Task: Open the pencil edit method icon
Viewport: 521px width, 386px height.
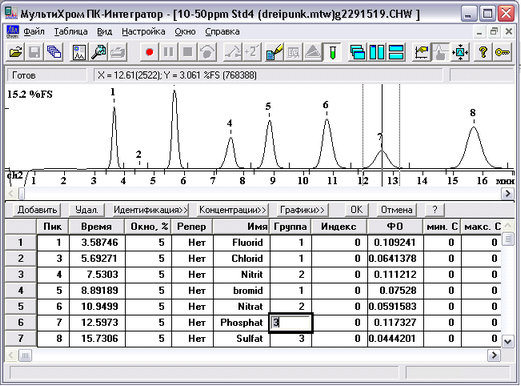Action: click(274, 52)
